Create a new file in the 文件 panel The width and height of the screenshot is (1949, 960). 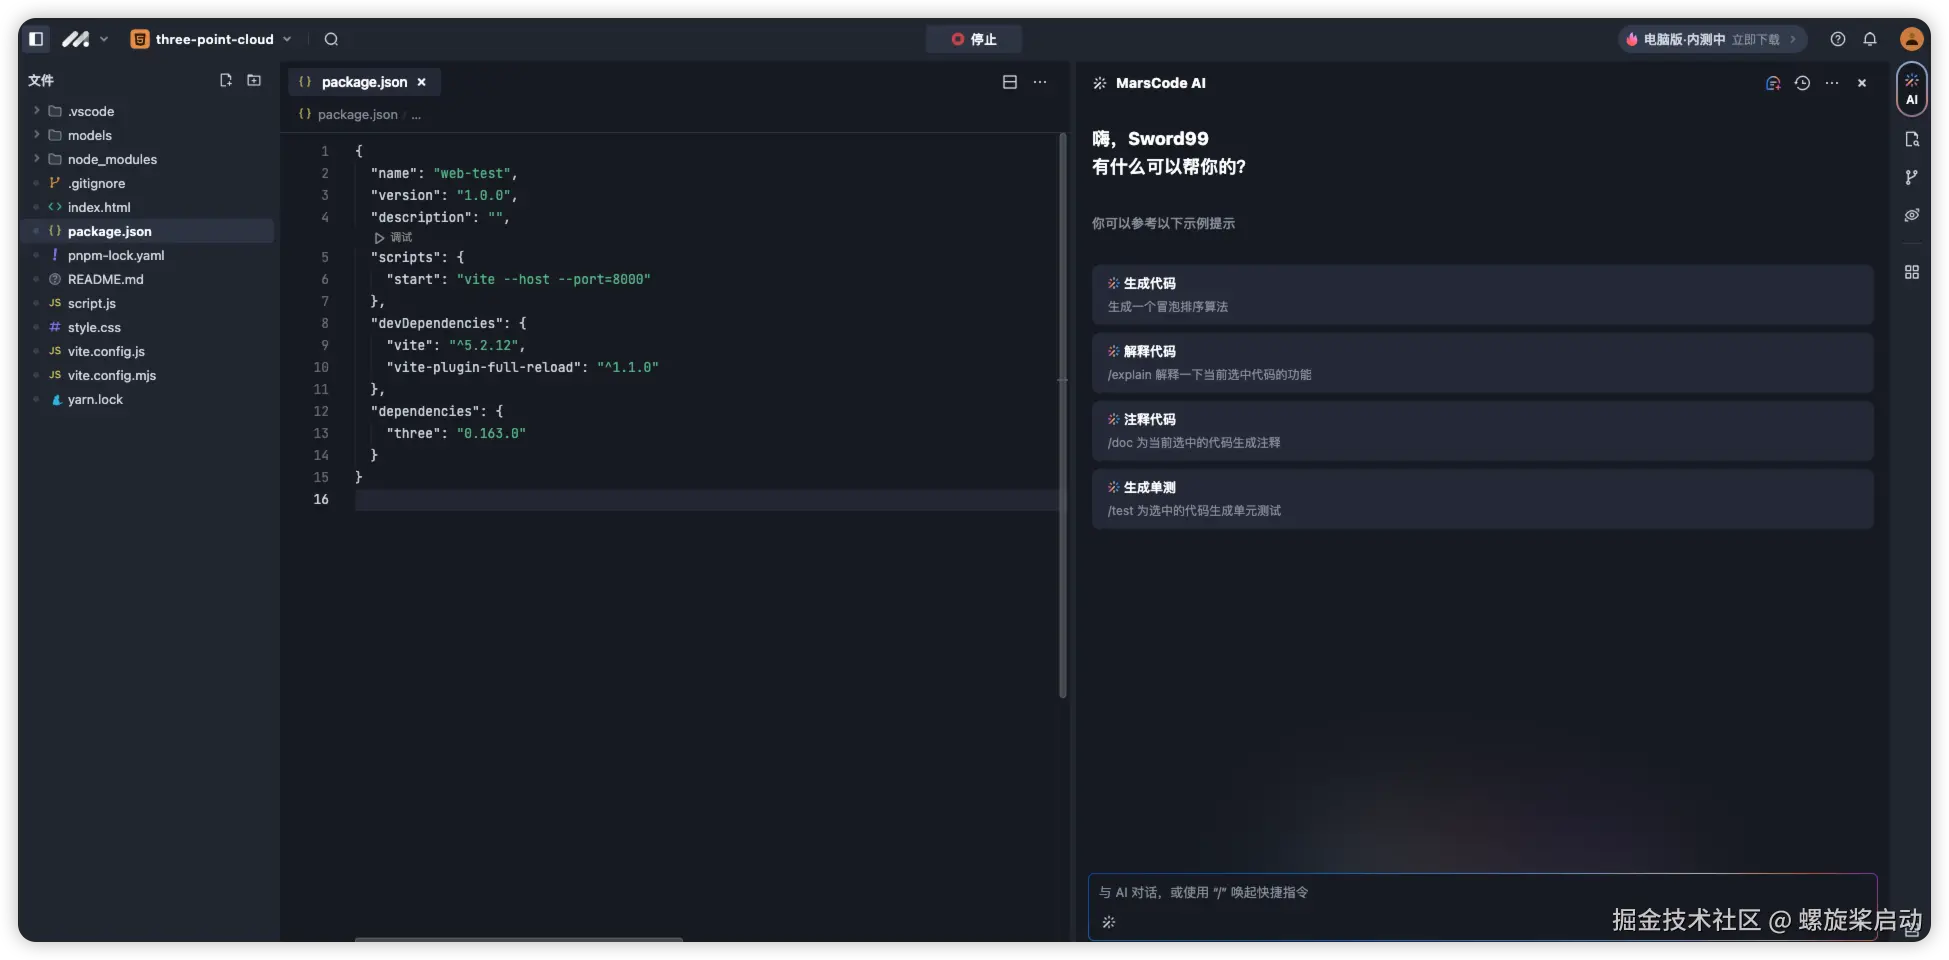coord(226,80)
